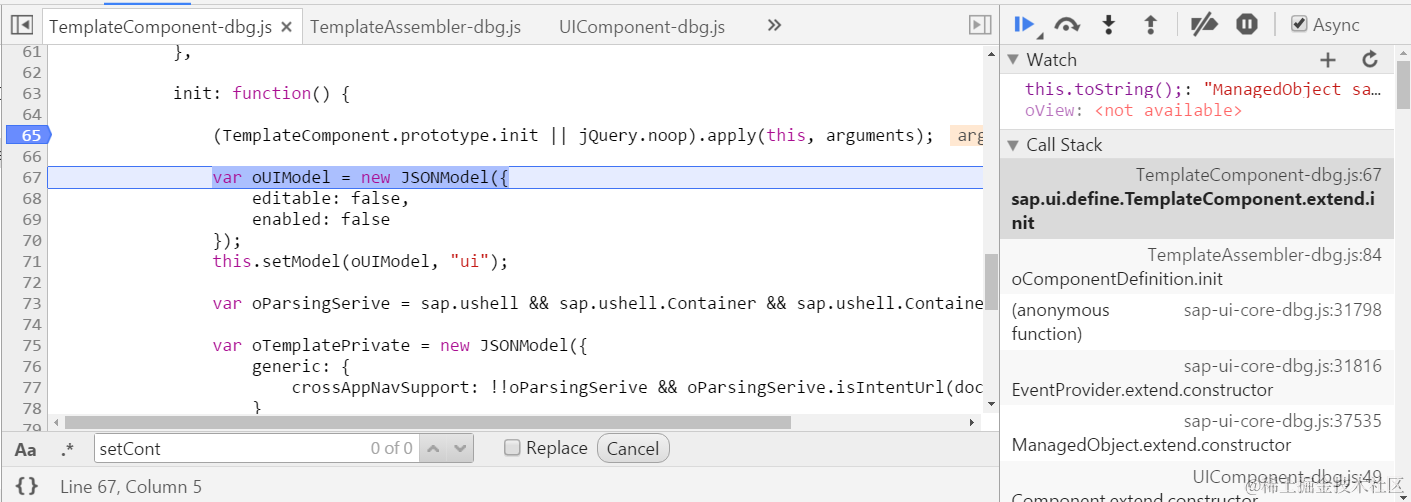Viewport: 1411px width, 502px height.
Task: Go to next search match
Action: coord(460,449)
